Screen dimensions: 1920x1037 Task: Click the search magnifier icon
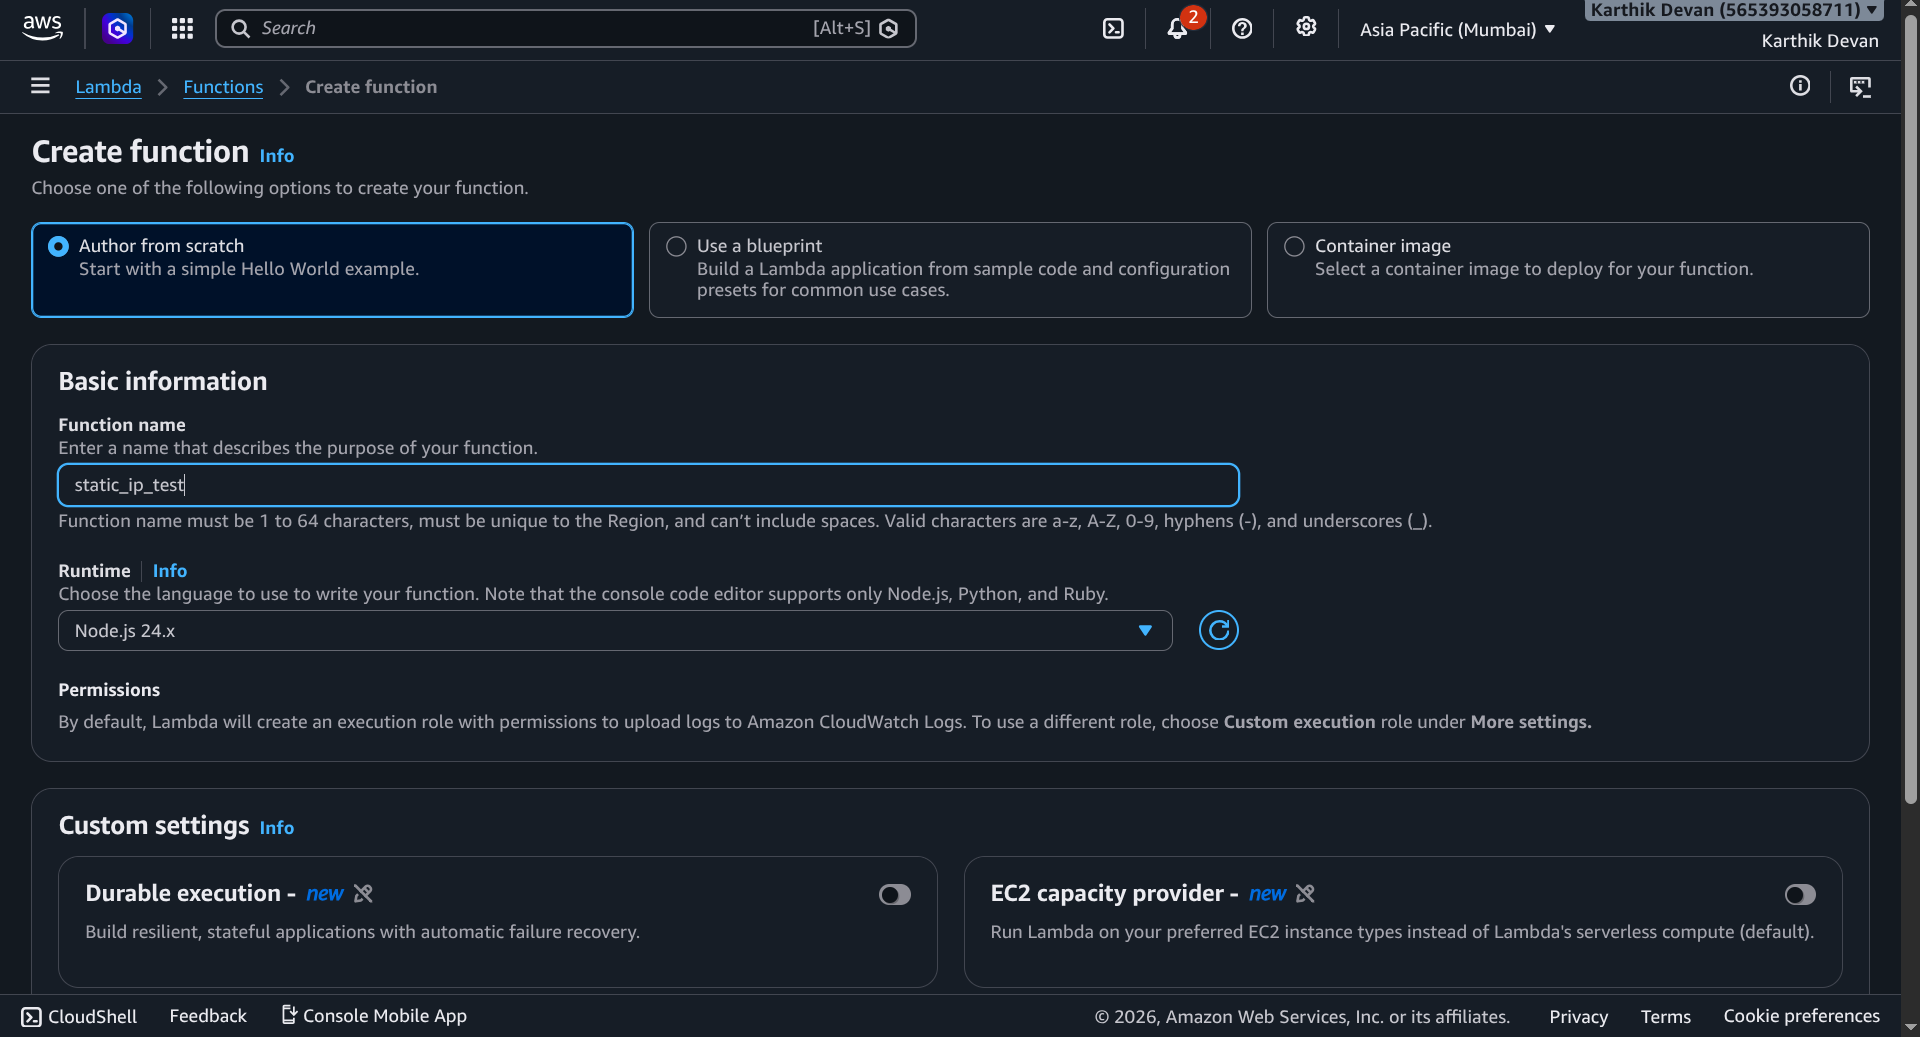click(240, 29)
